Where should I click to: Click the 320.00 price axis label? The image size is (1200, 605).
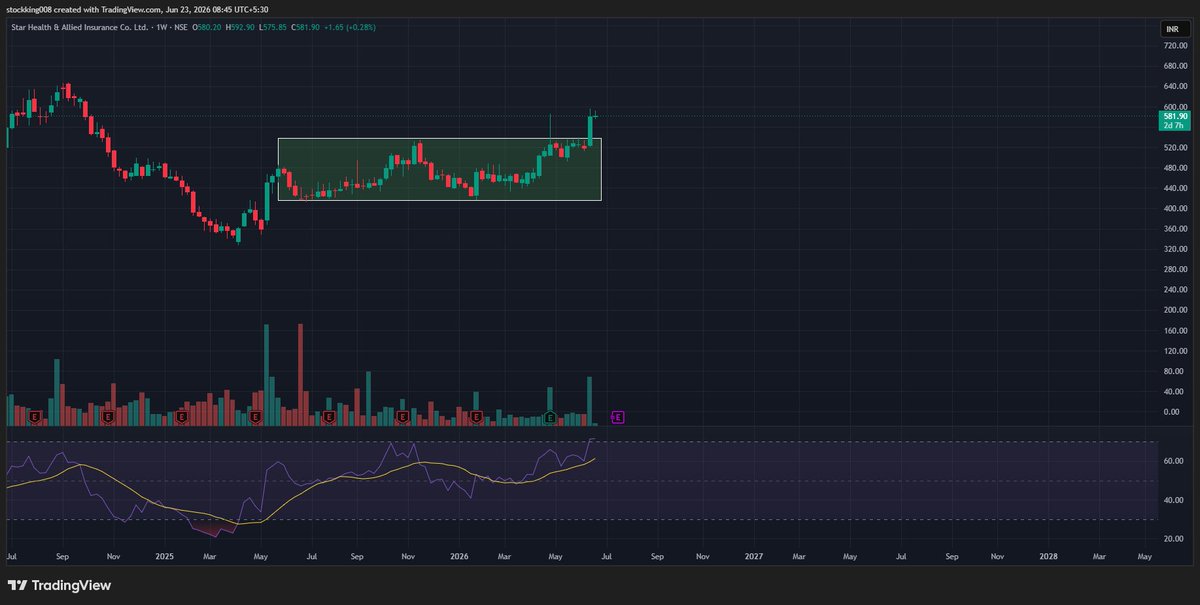click(x=1174, y=250)
